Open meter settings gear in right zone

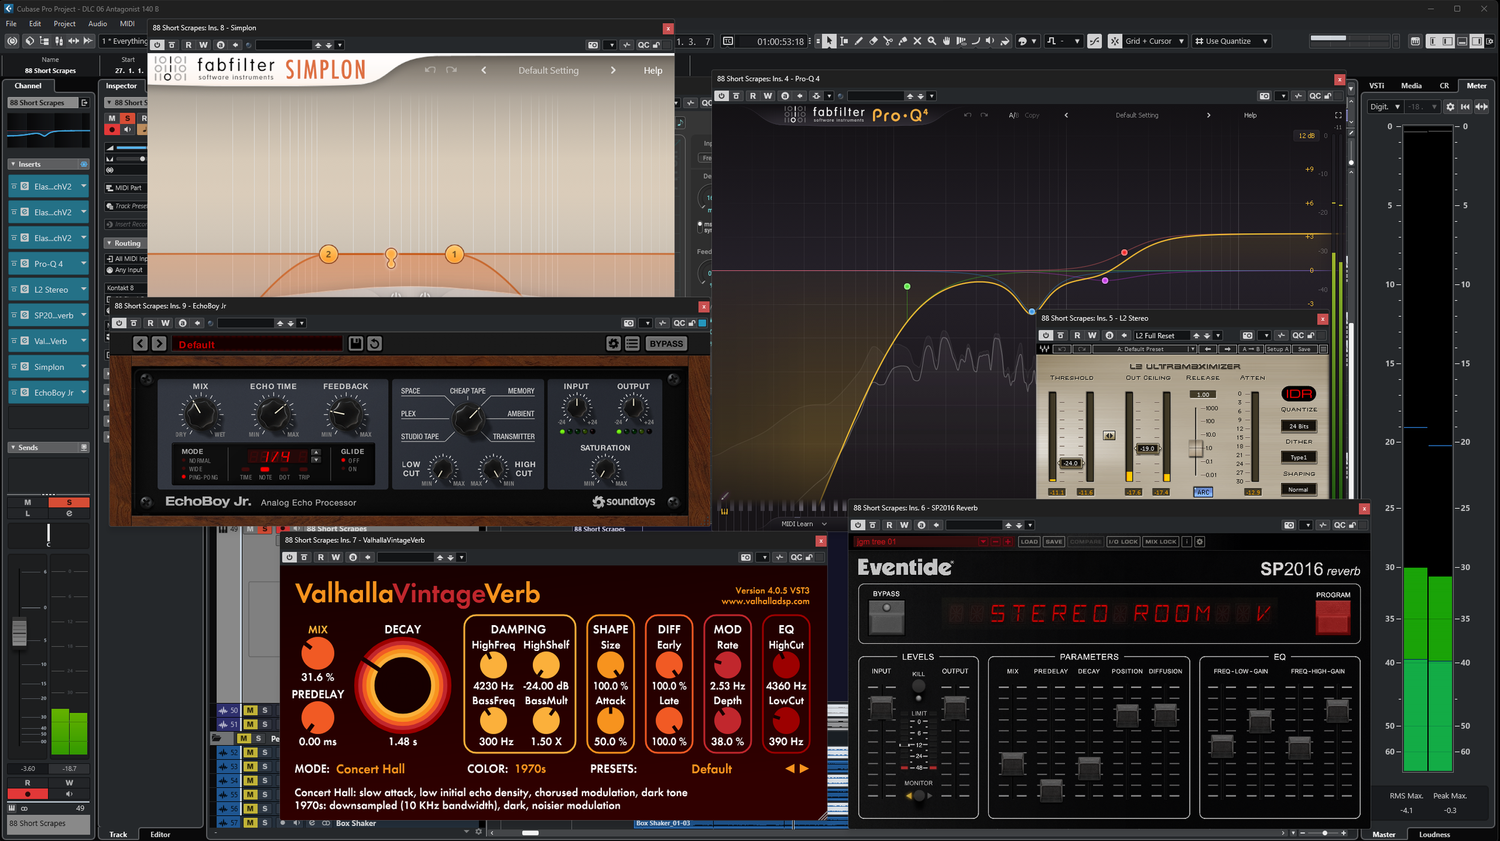click(1450, 106)
